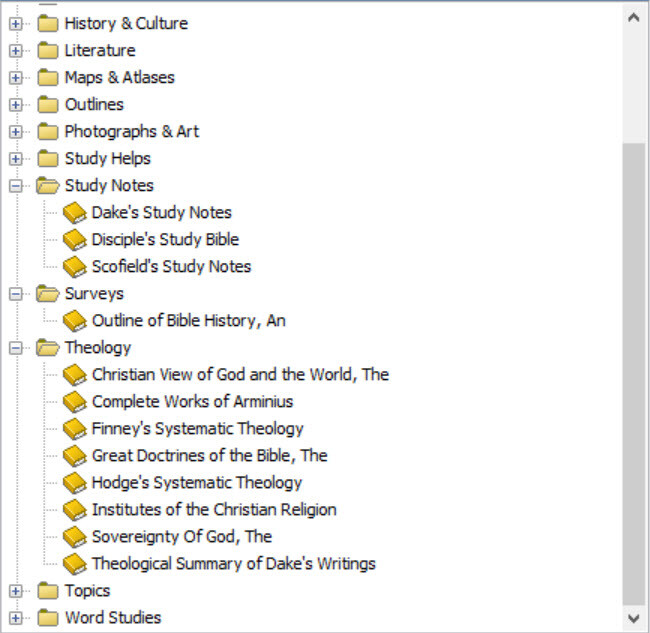Screen dimensions: 650x633
Task: Expand the Outlines folder node
Action: pyautogui.click(x=15, y=104)
